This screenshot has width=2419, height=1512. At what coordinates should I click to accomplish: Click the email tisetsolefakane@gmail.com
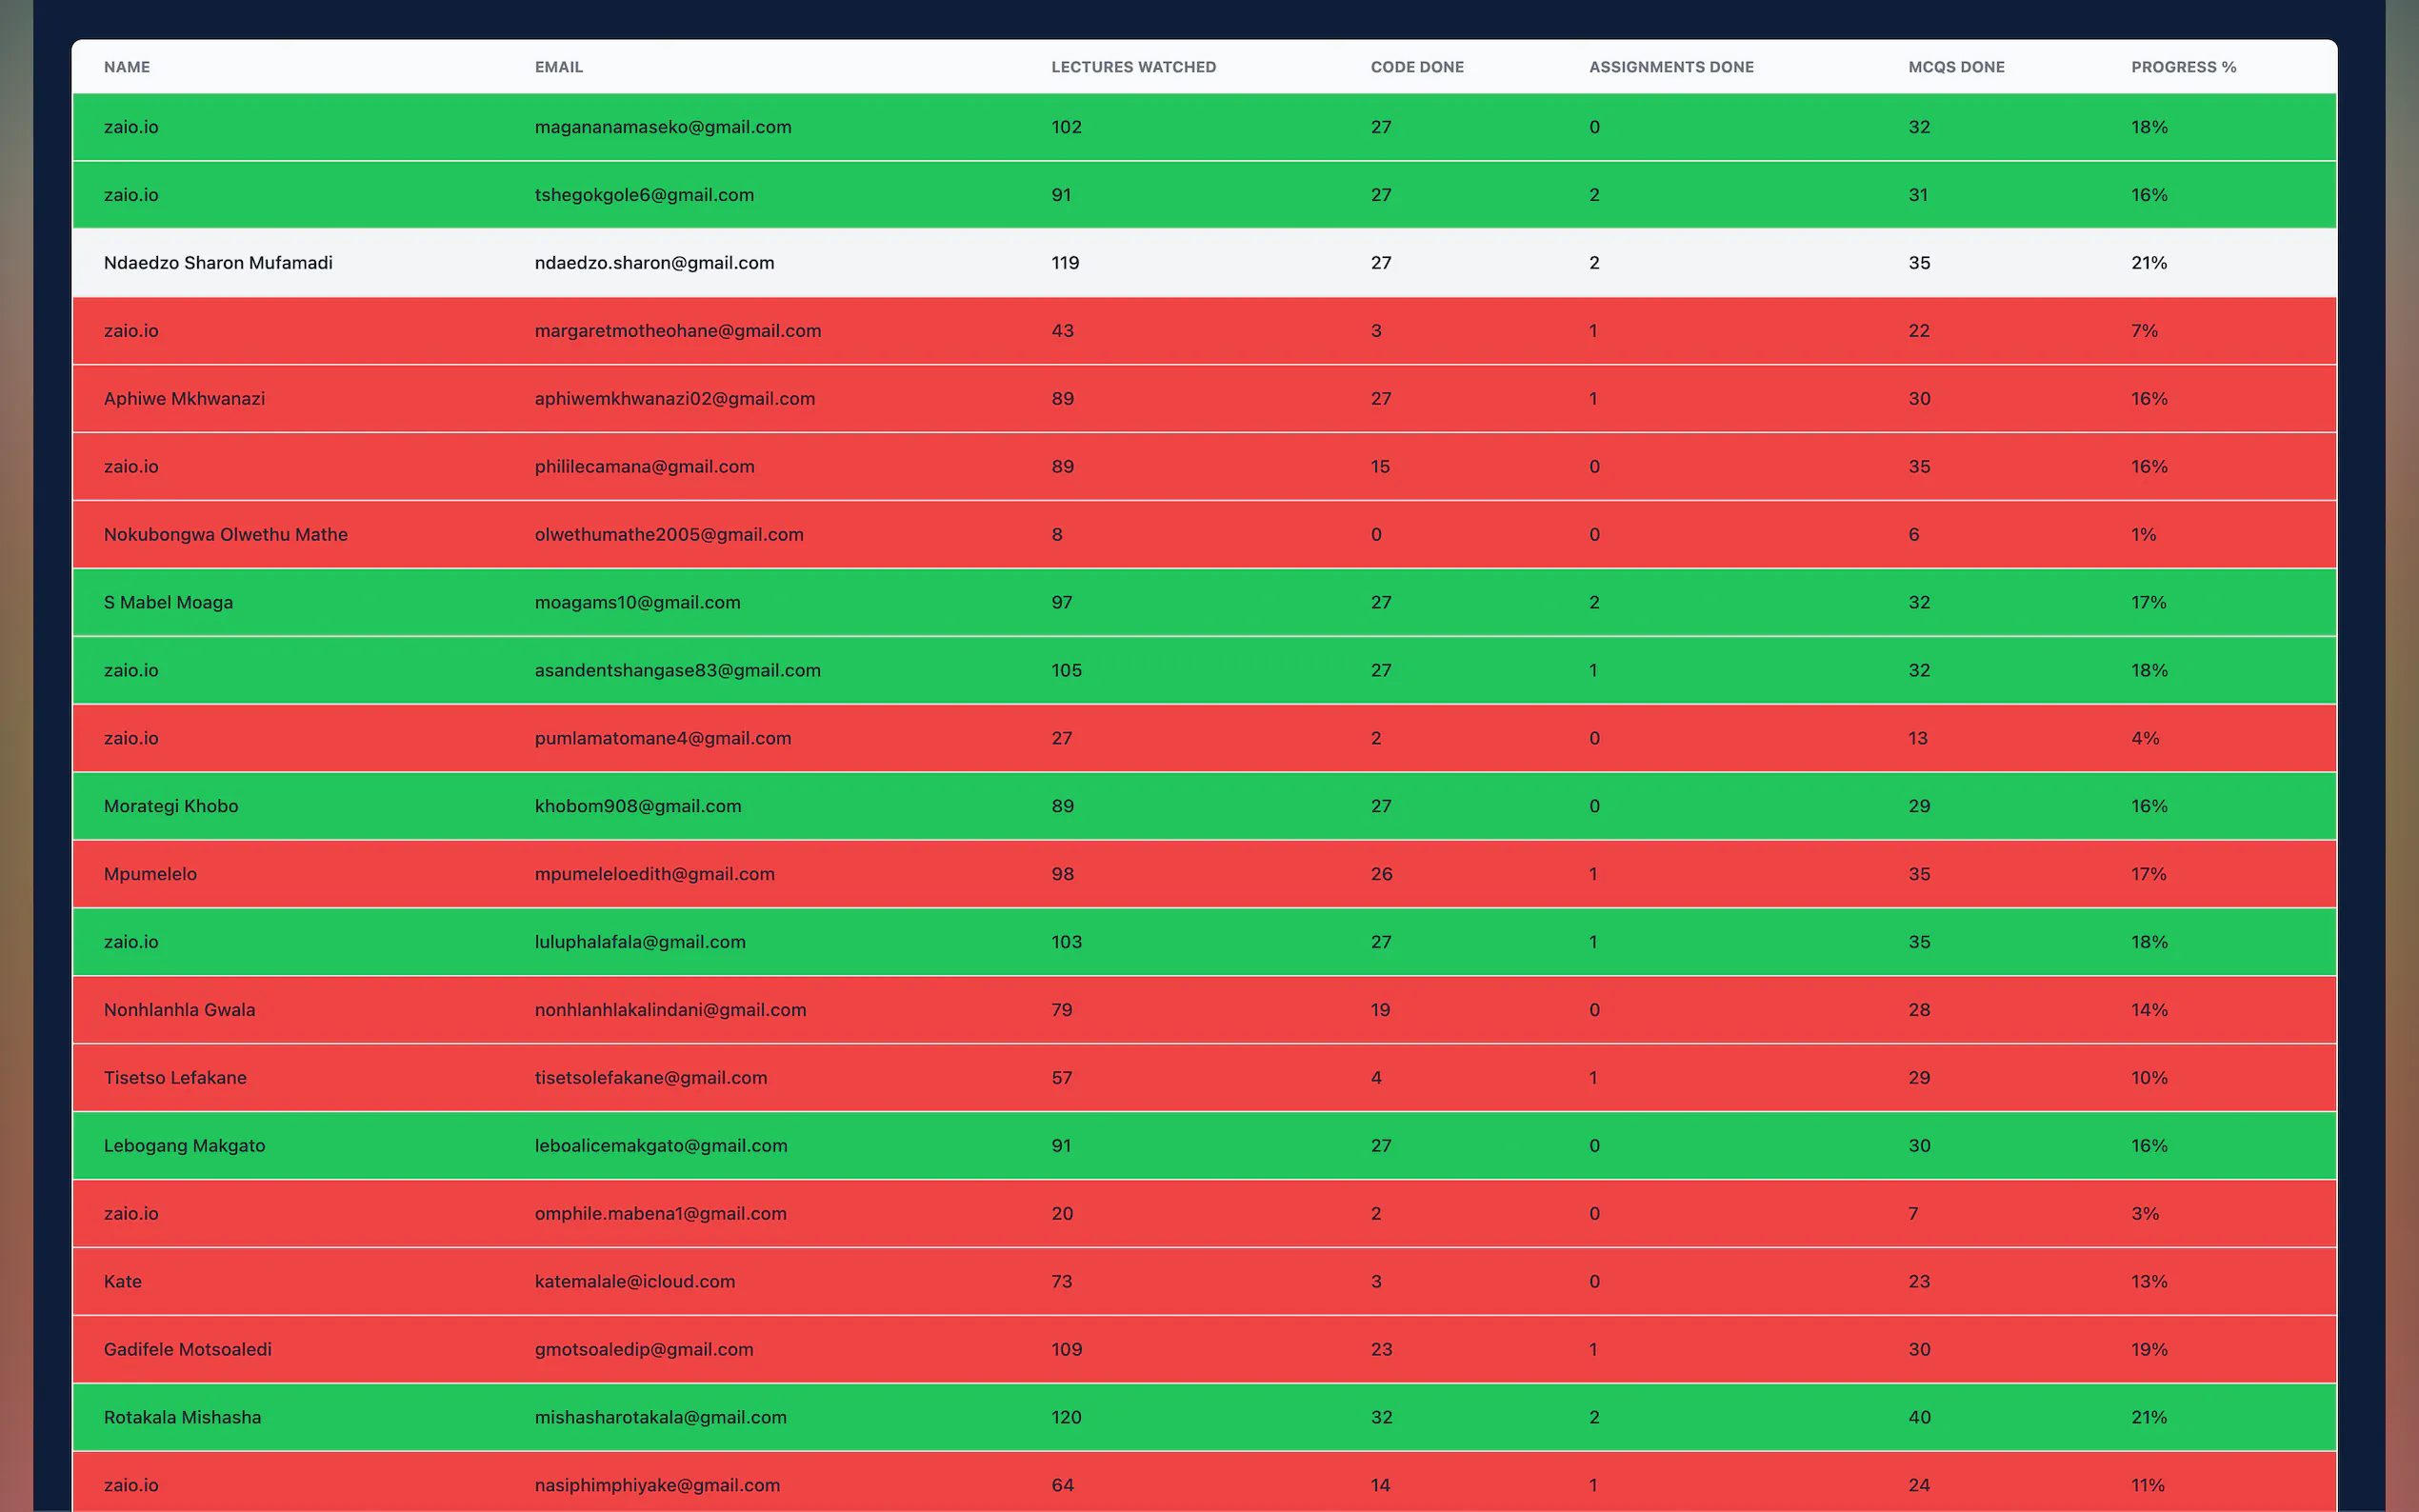point(650,1078)
